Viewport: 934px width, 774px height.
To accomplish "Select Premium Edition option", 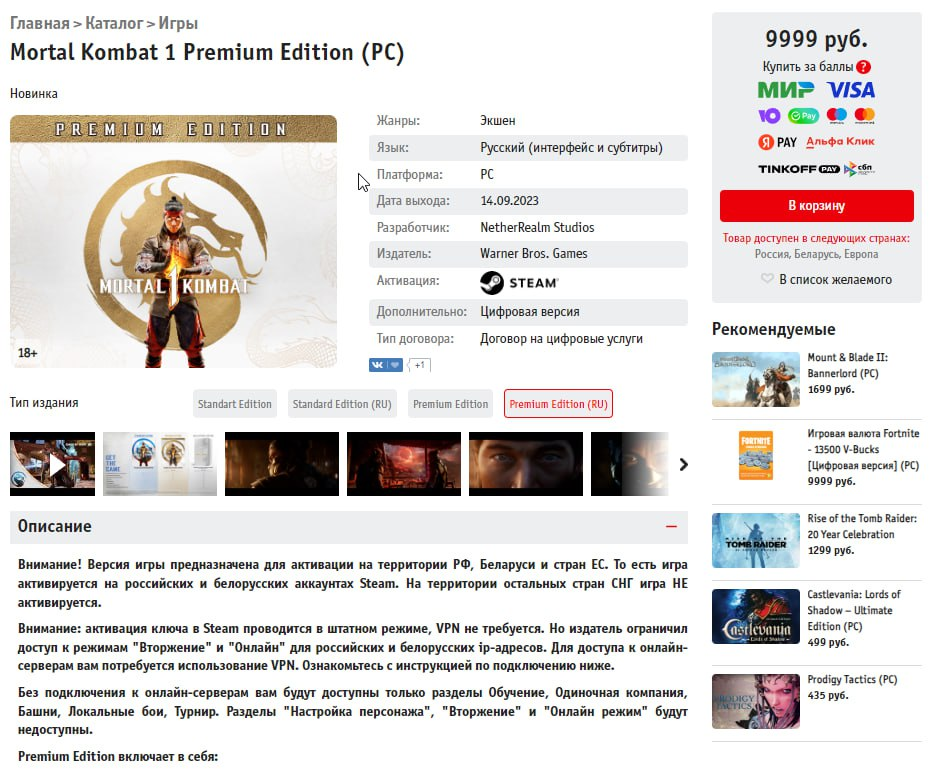I will tap(450, 404).
